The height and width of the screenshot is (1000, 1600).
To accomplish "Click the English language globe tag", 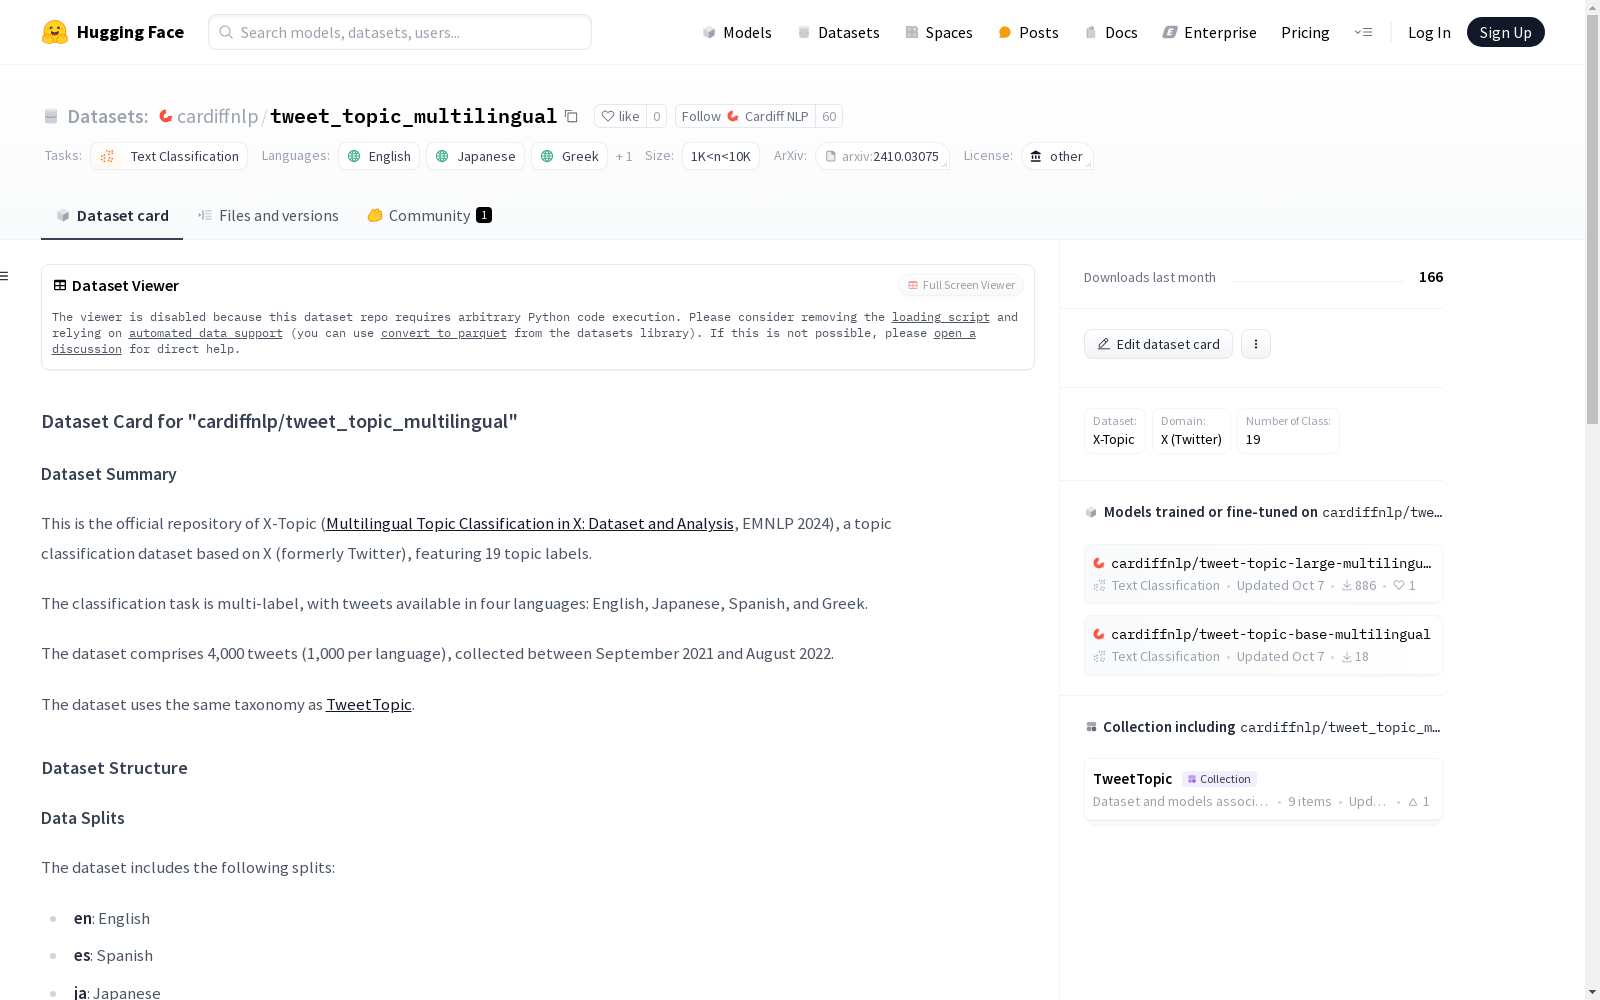I will (x=379, y=156).
